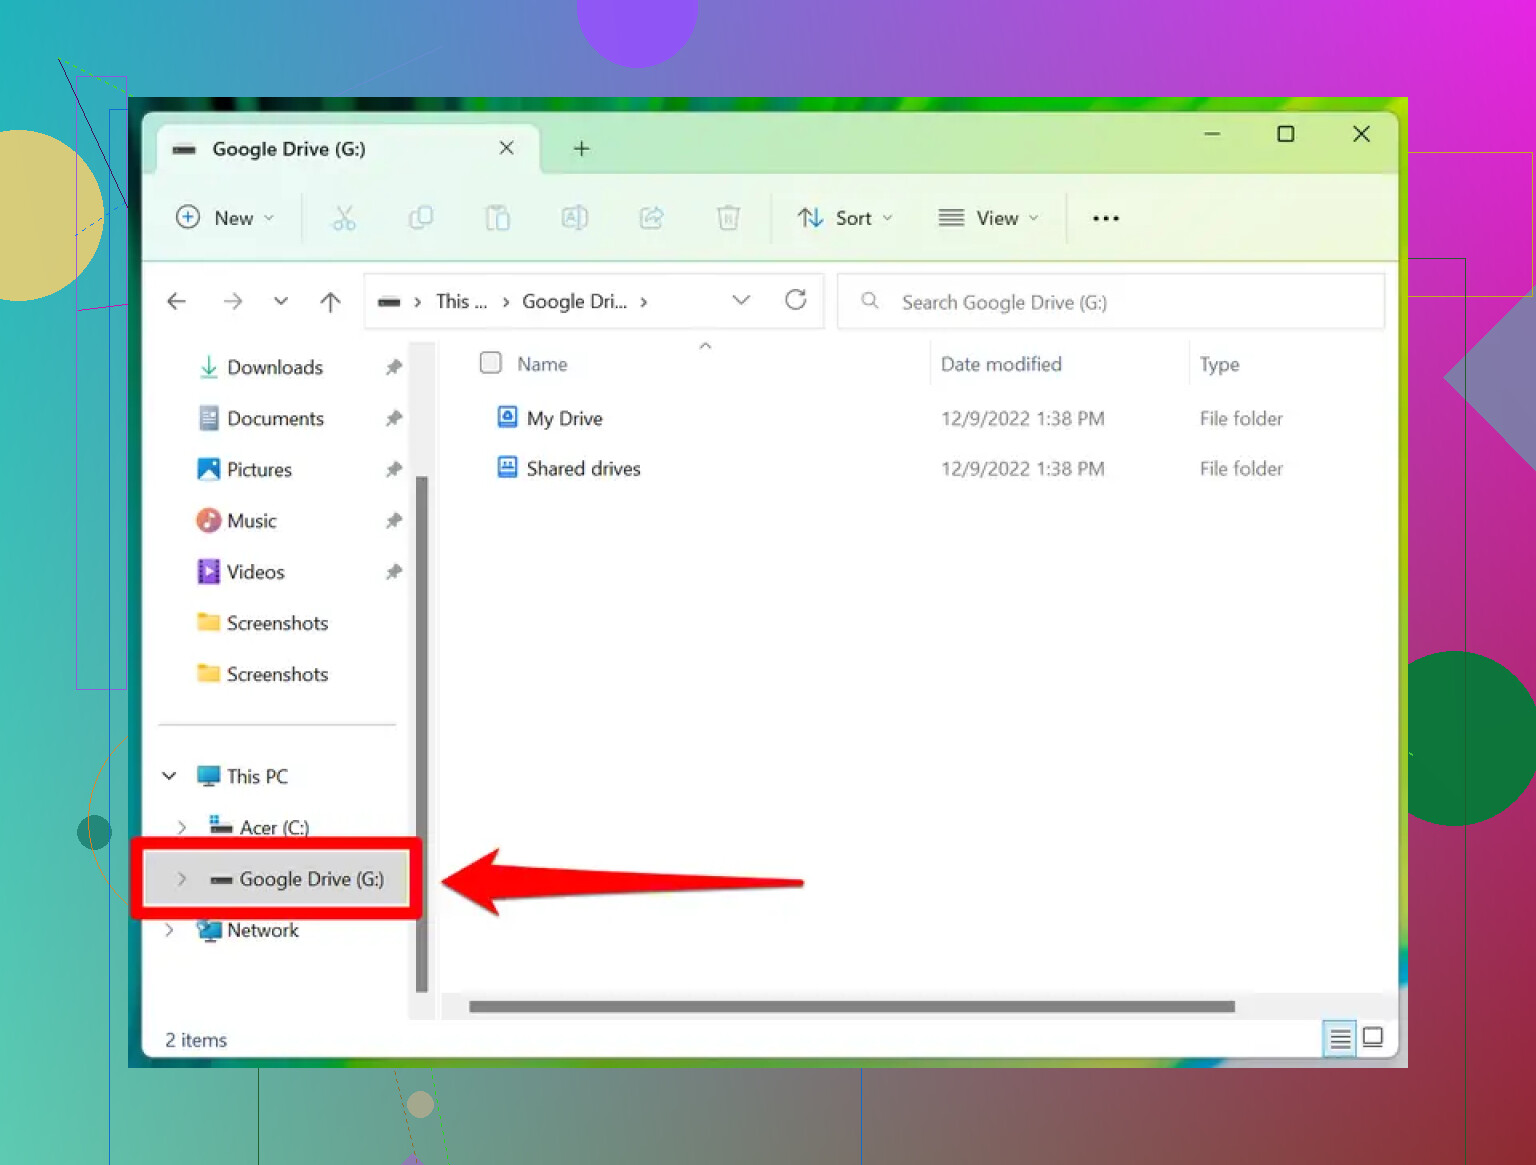The image size is (1536, 1165).
Task: Select This PC in navigation pane
Action: pyautogui.click(x=257, y=776)
